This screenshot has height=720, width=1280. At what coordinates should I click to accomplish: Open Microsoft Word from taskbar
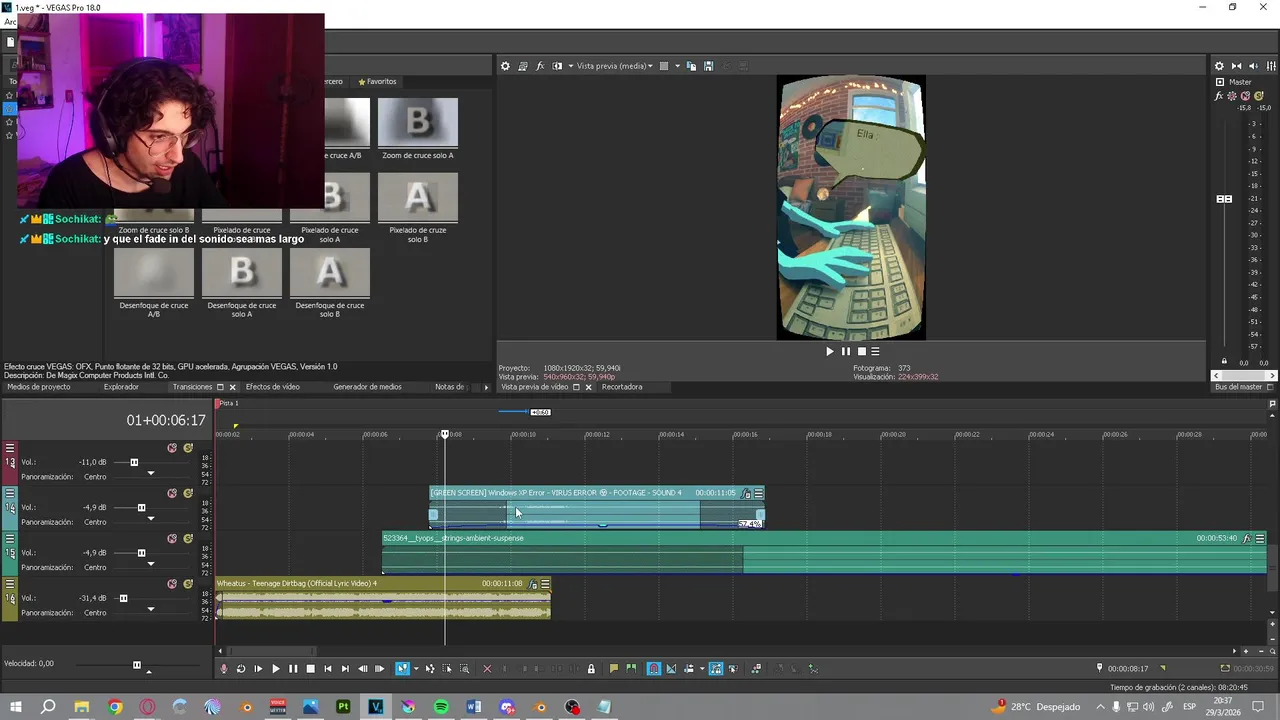click(474, 707)
